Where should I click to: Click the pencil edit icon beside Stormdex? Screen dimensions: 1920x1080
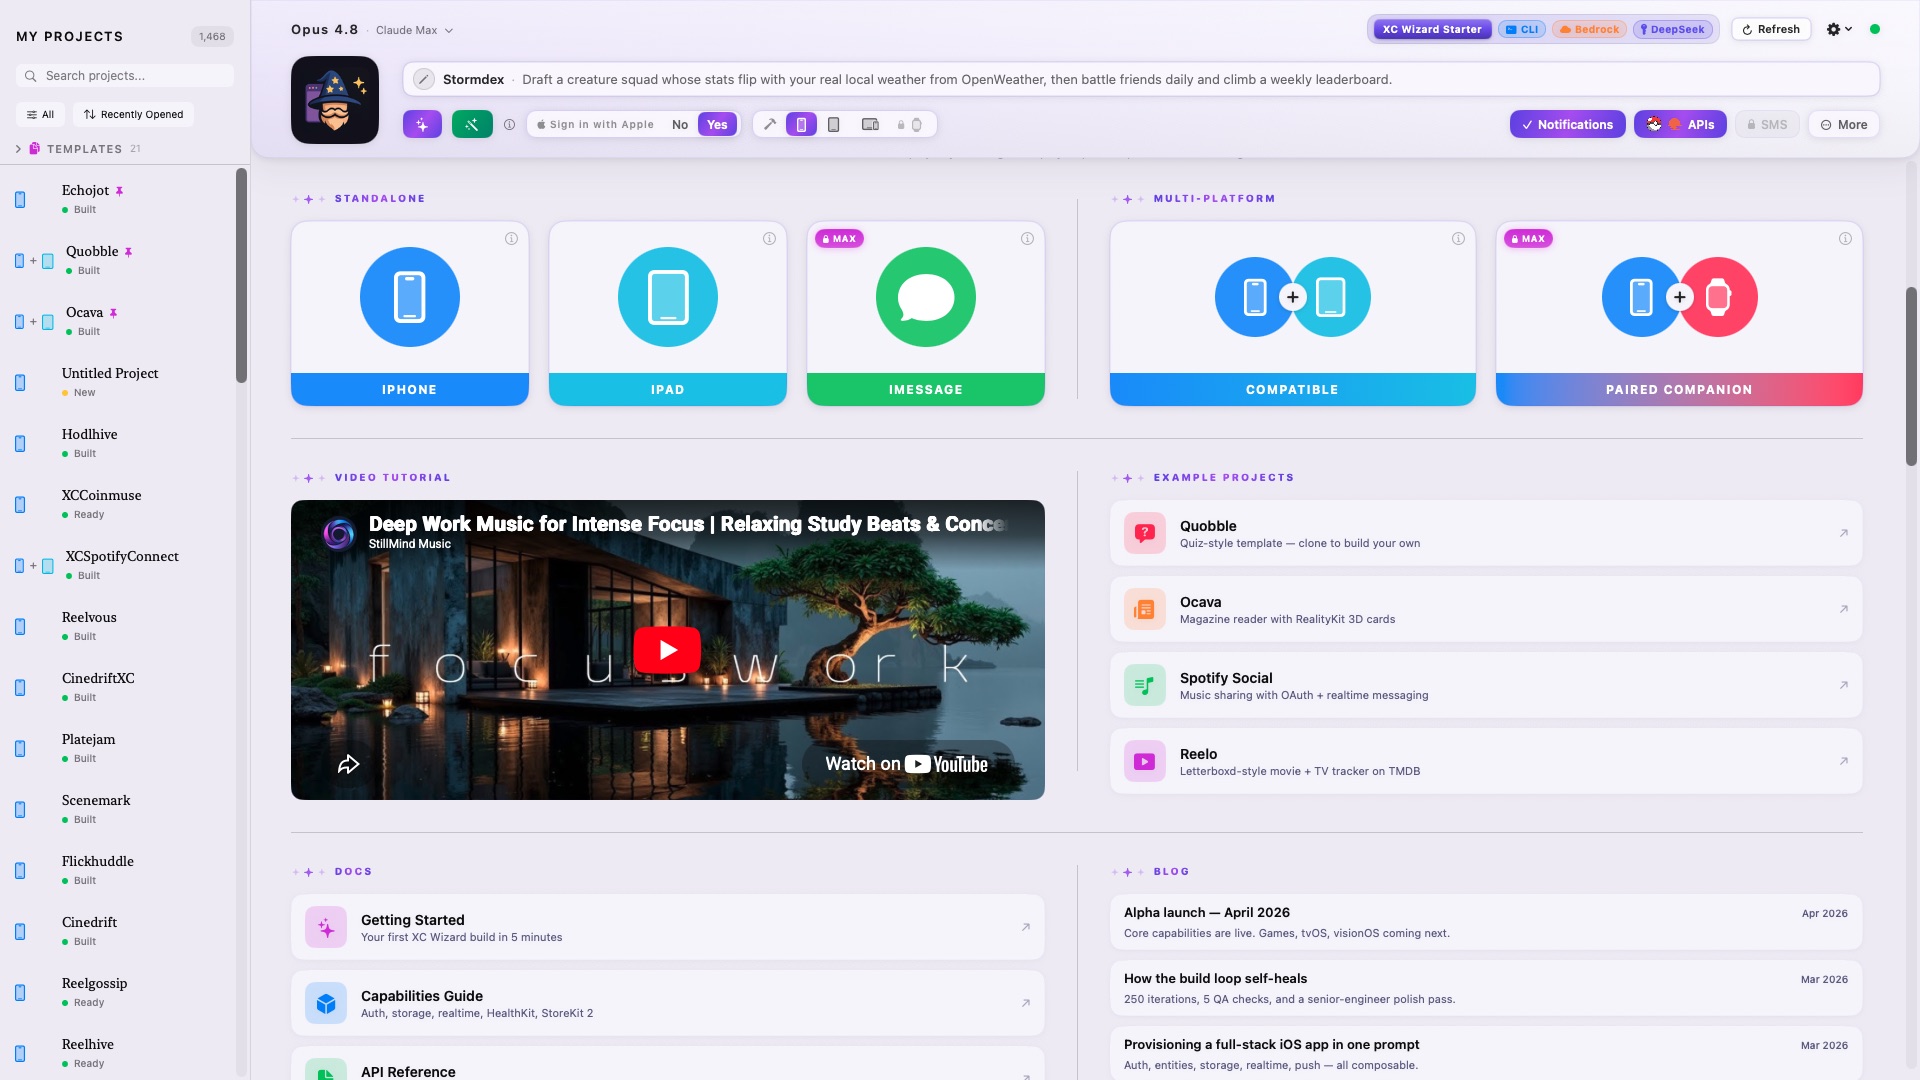click(424, 79)
